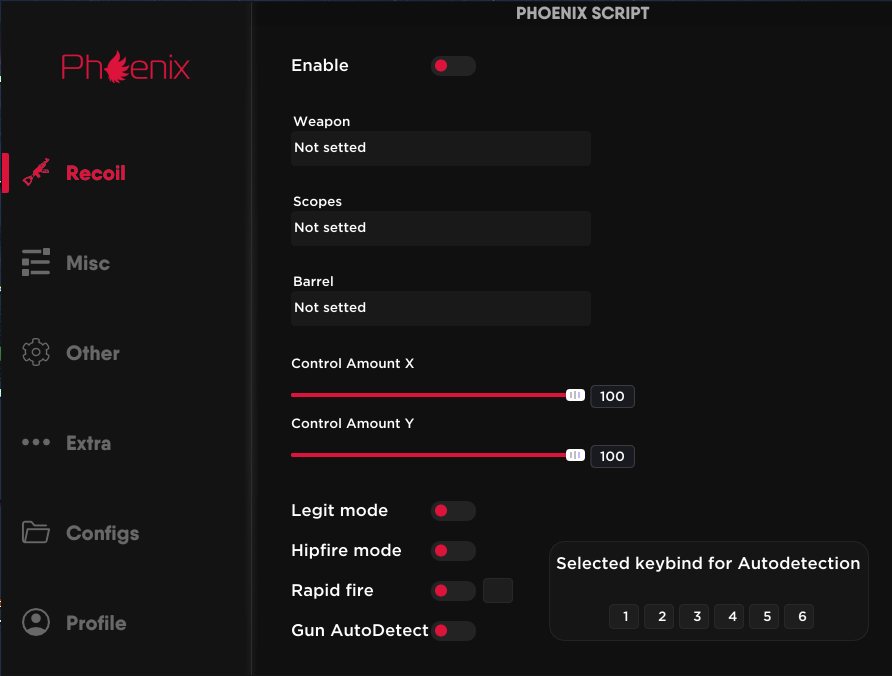The height and width of the screenshot is (676, 892).
Task: Click the Control Amount Y slider handle
Action: (x=575, y=455)
